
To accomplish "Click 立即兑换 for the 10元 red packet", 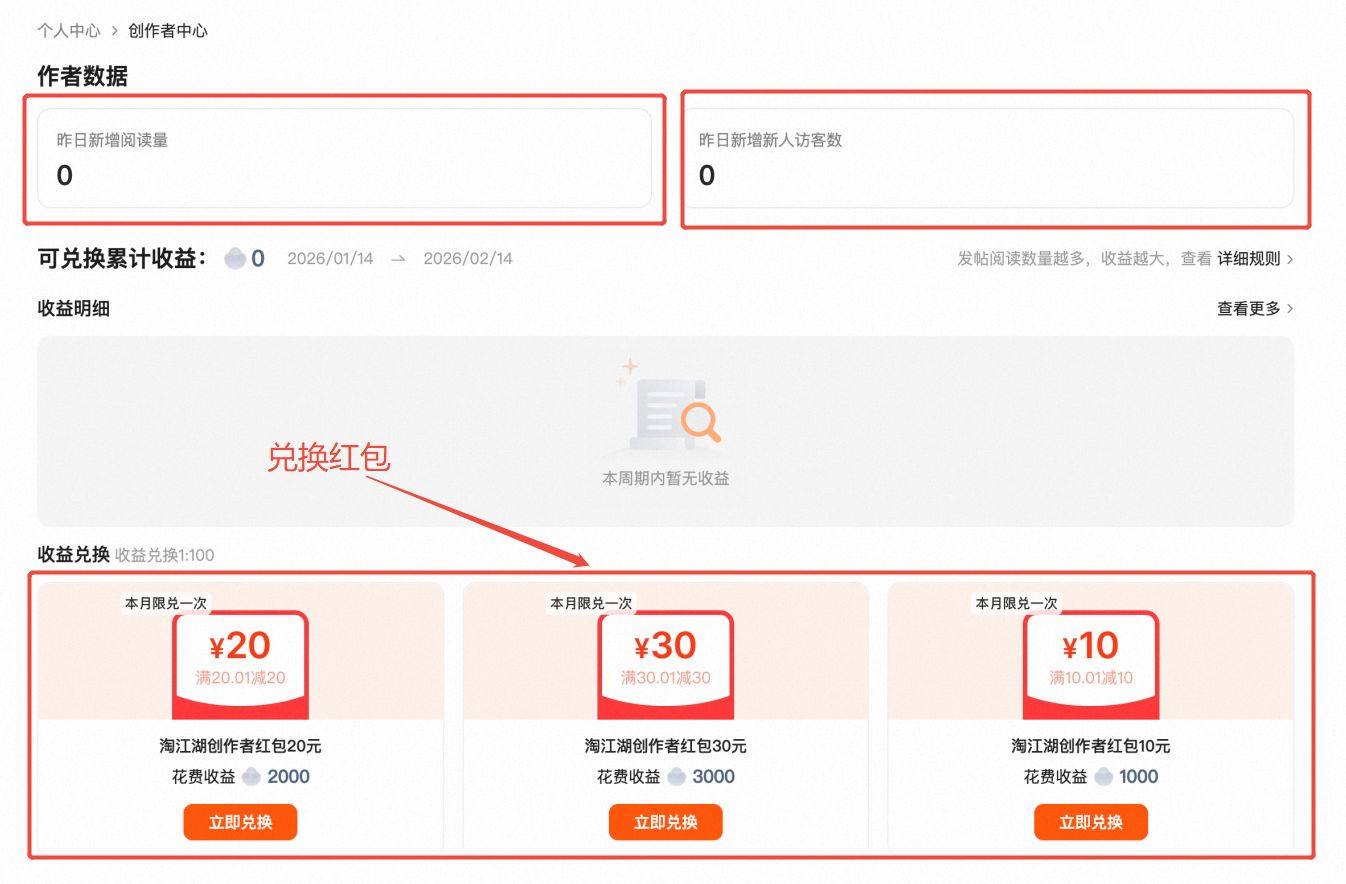I will (1090, 822).
